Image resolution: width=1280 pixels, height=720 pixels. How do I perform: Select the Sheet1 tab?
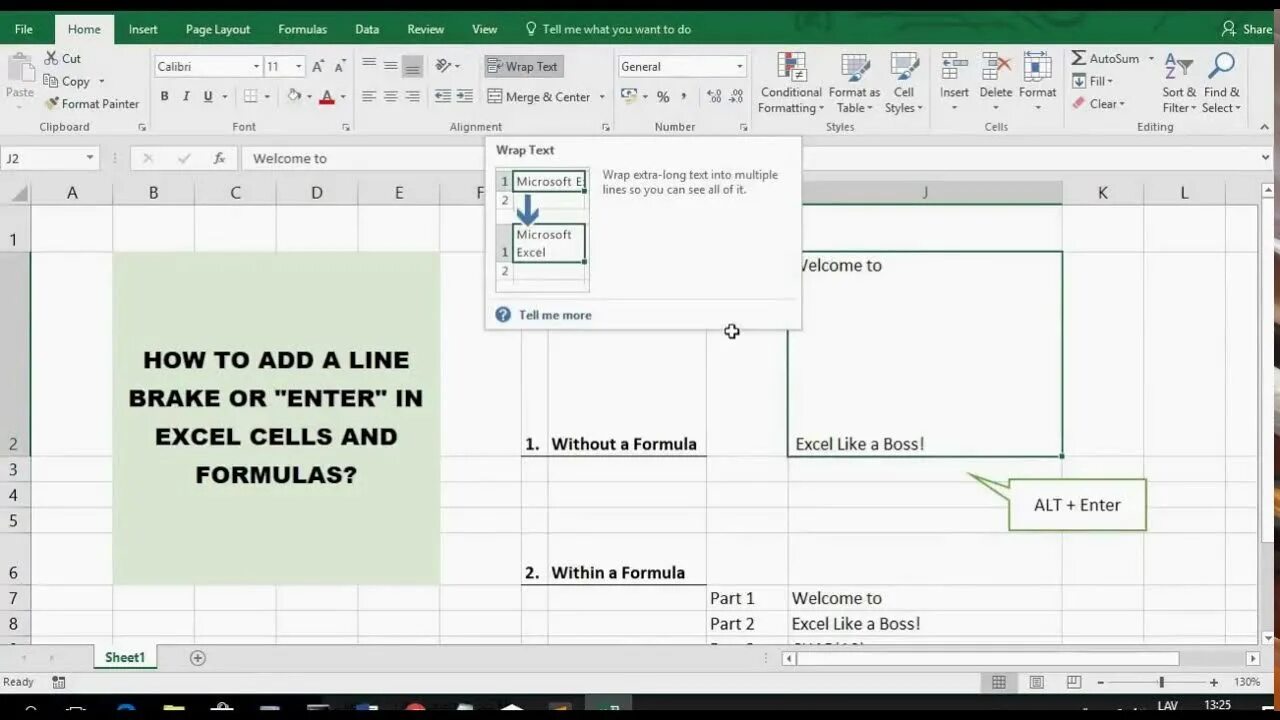click(125, 657)
